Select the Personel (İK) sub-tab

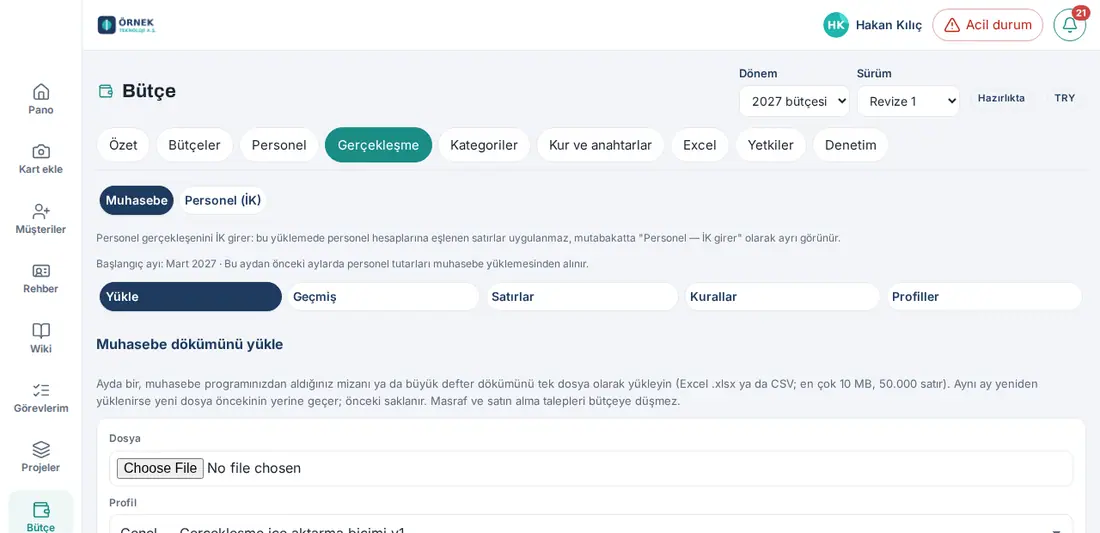[x=222, y=201]
